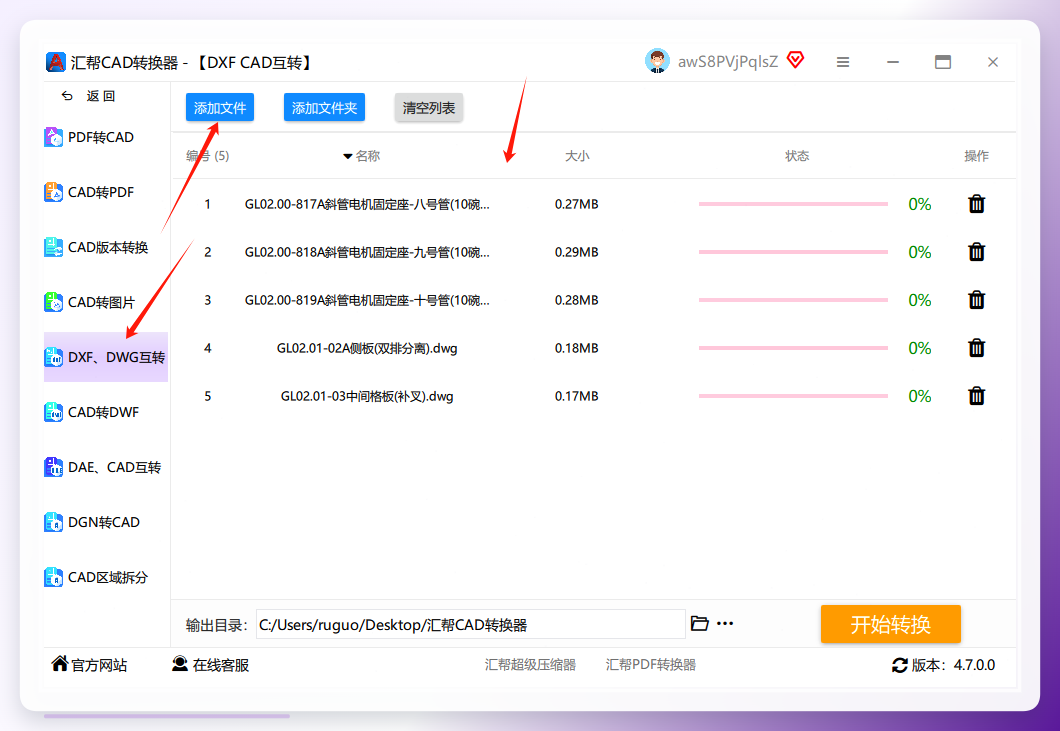Click the 输出目录 label
This screenshot has height=731, width=1060.
point(216,626)
